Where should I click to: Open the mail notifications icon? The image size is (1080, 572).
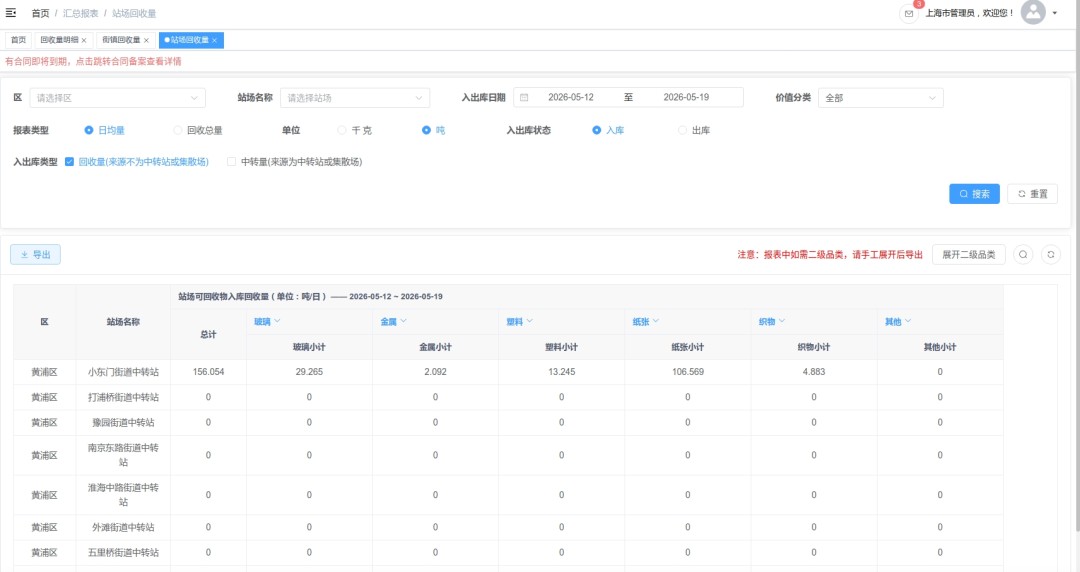[908, 13]
